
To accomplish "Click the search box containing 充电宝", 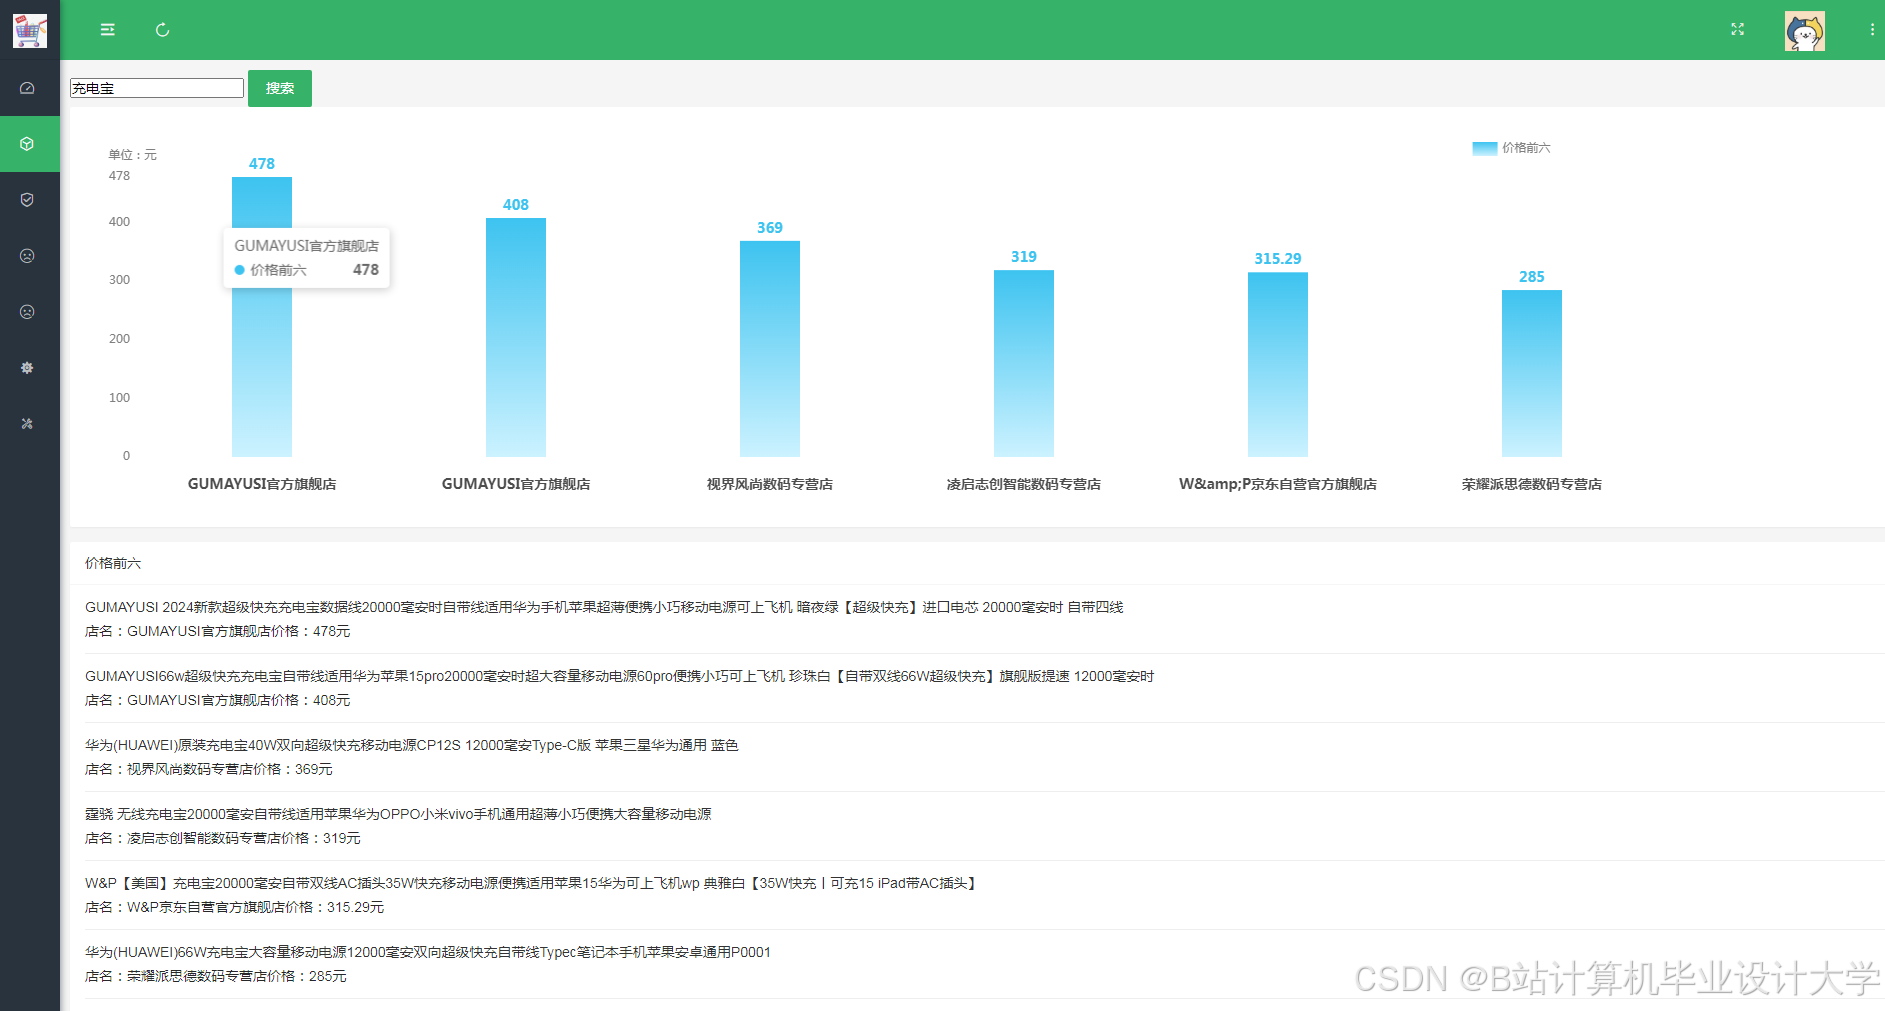I will (x=157, y=88).
